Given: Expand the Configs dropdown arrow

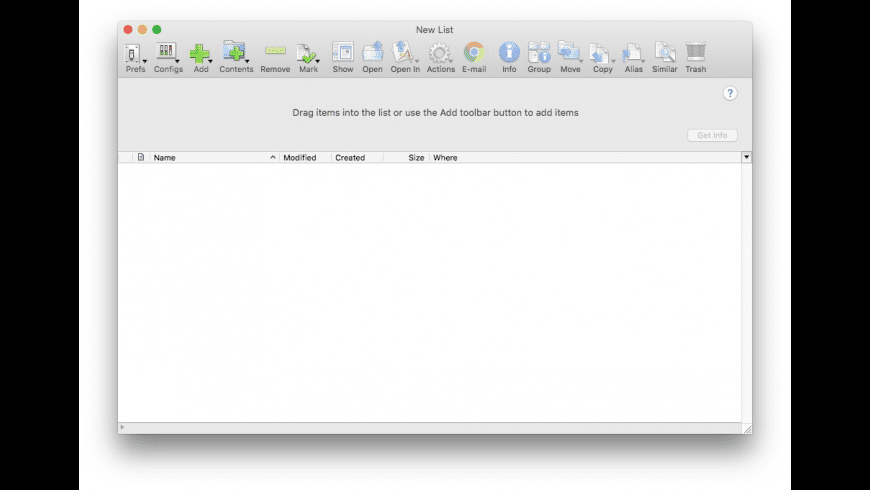Looking at the screenshot, I should (178, 61).
